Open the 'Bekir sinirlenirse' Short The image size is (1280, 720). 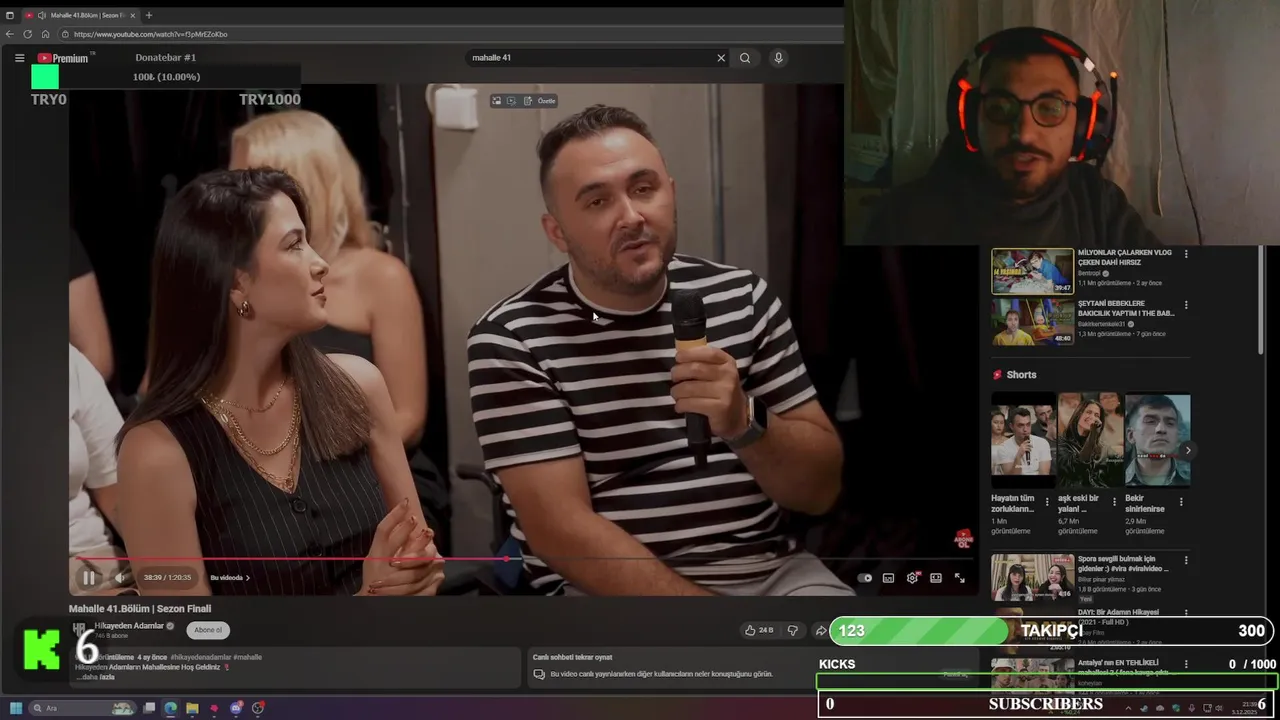(1157, 440)
